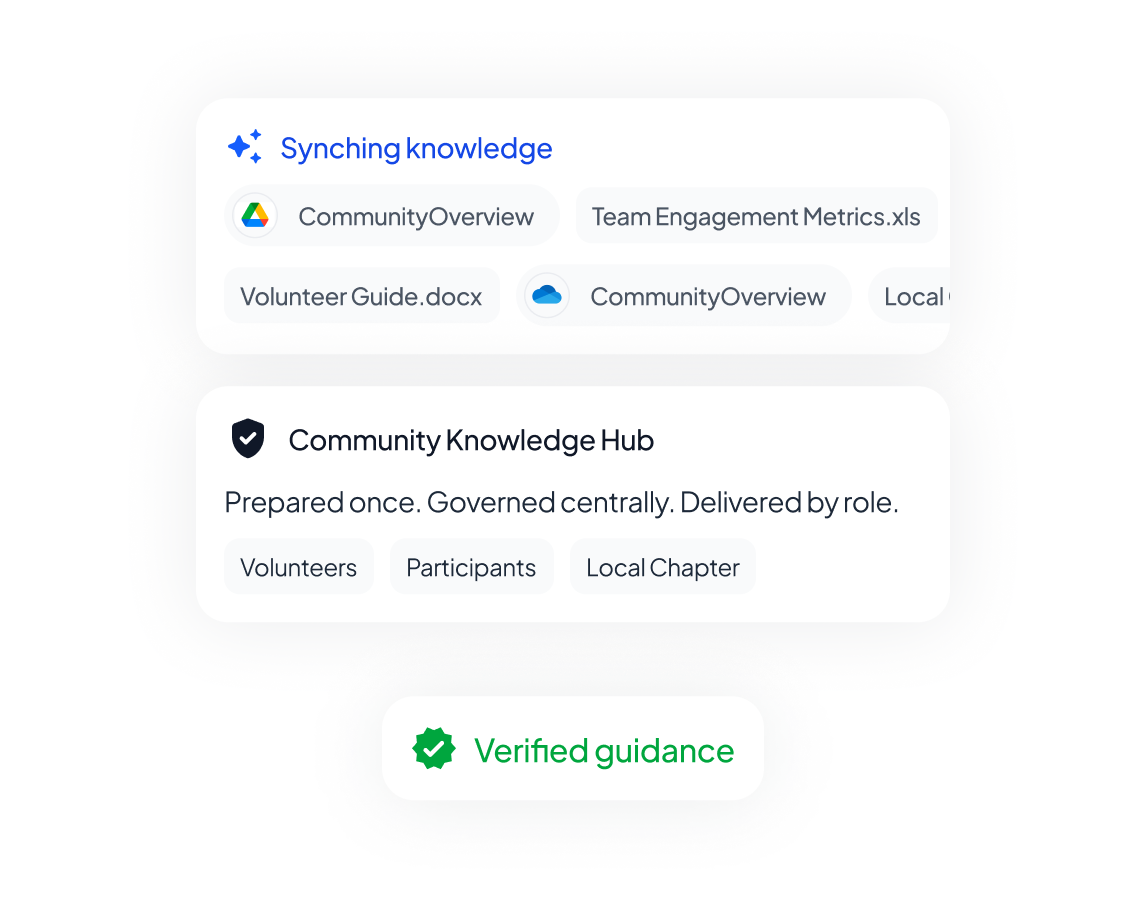Open the Team Engagement Metrics.xls file chip
This screenshot has height=900, width=1144.
[x=756, y=217]
